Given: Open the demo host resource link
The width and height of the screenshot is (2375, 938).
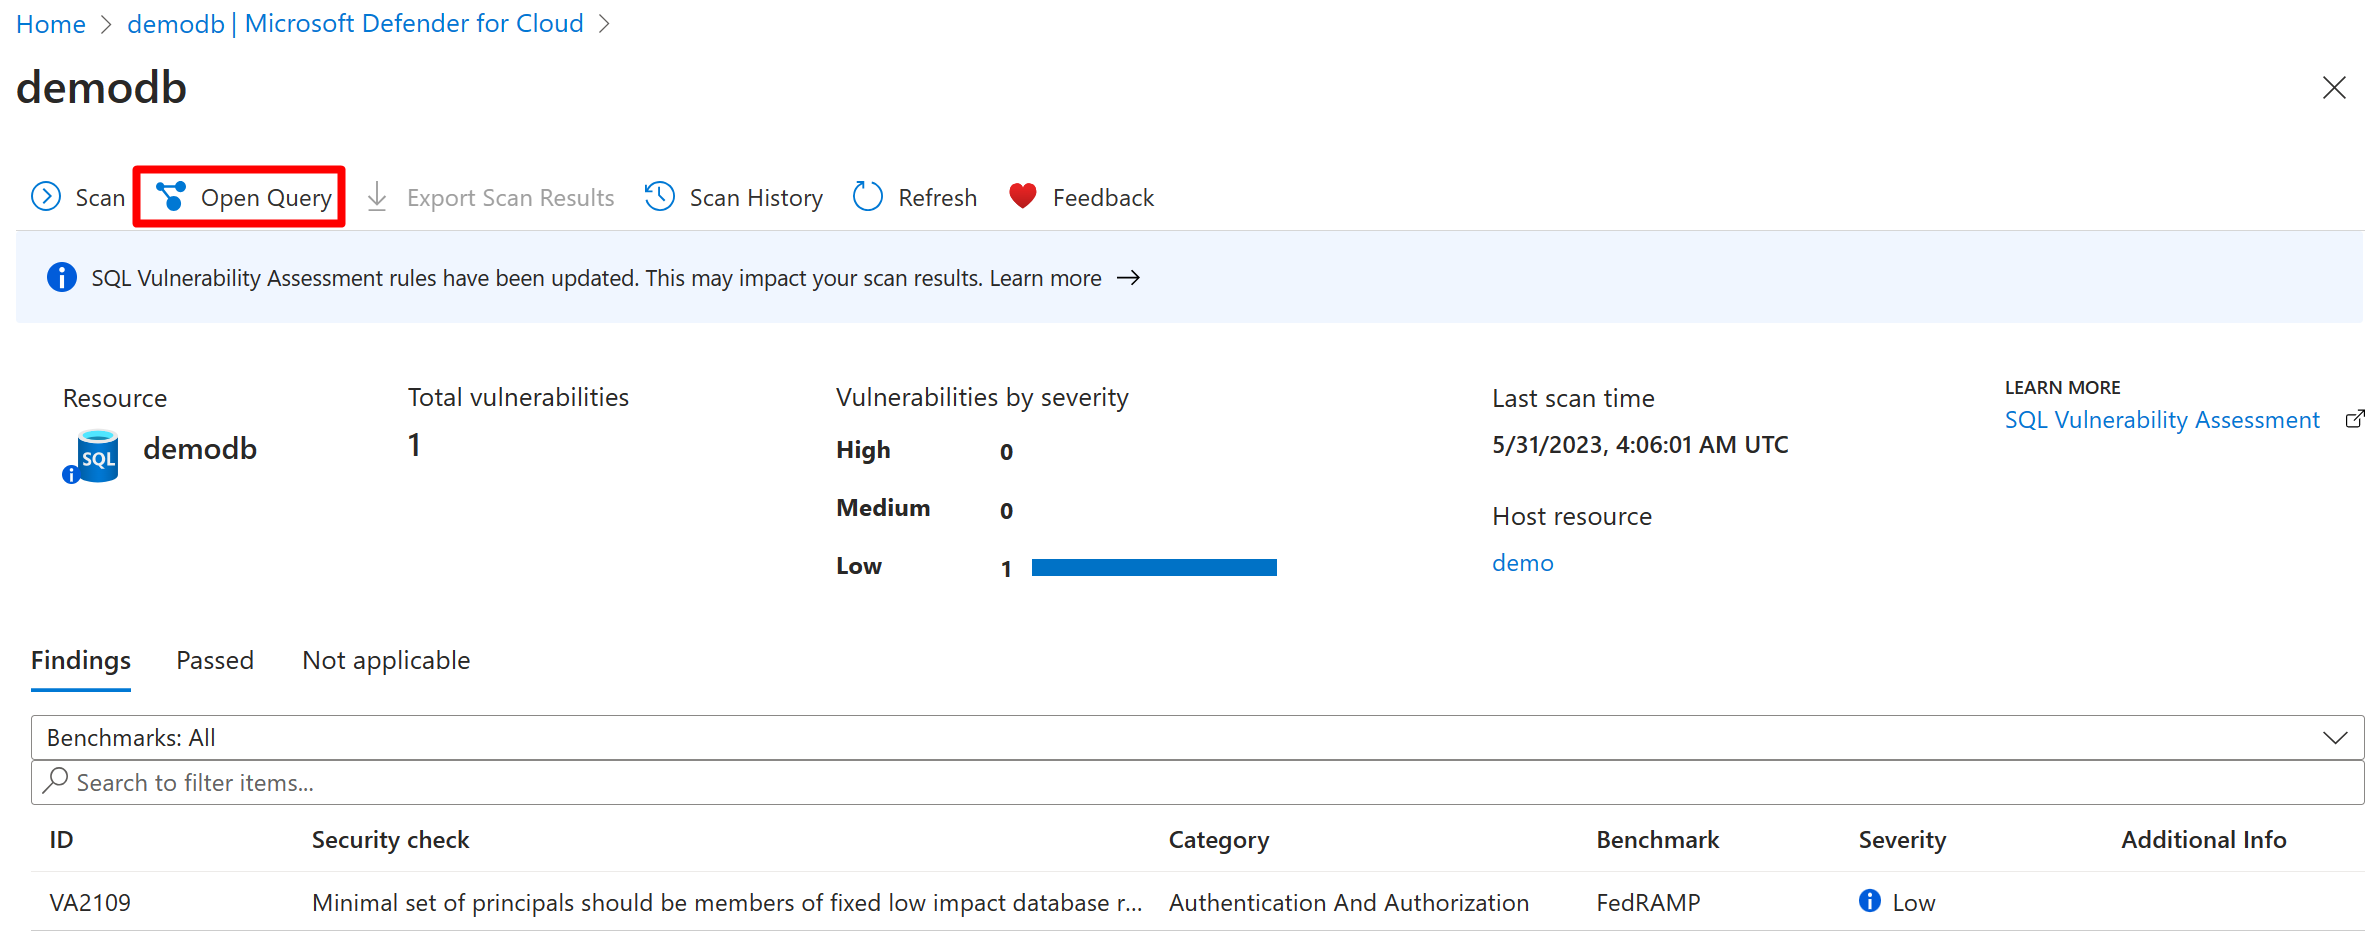Looking at the screenshot, I should pos(1523,563).
